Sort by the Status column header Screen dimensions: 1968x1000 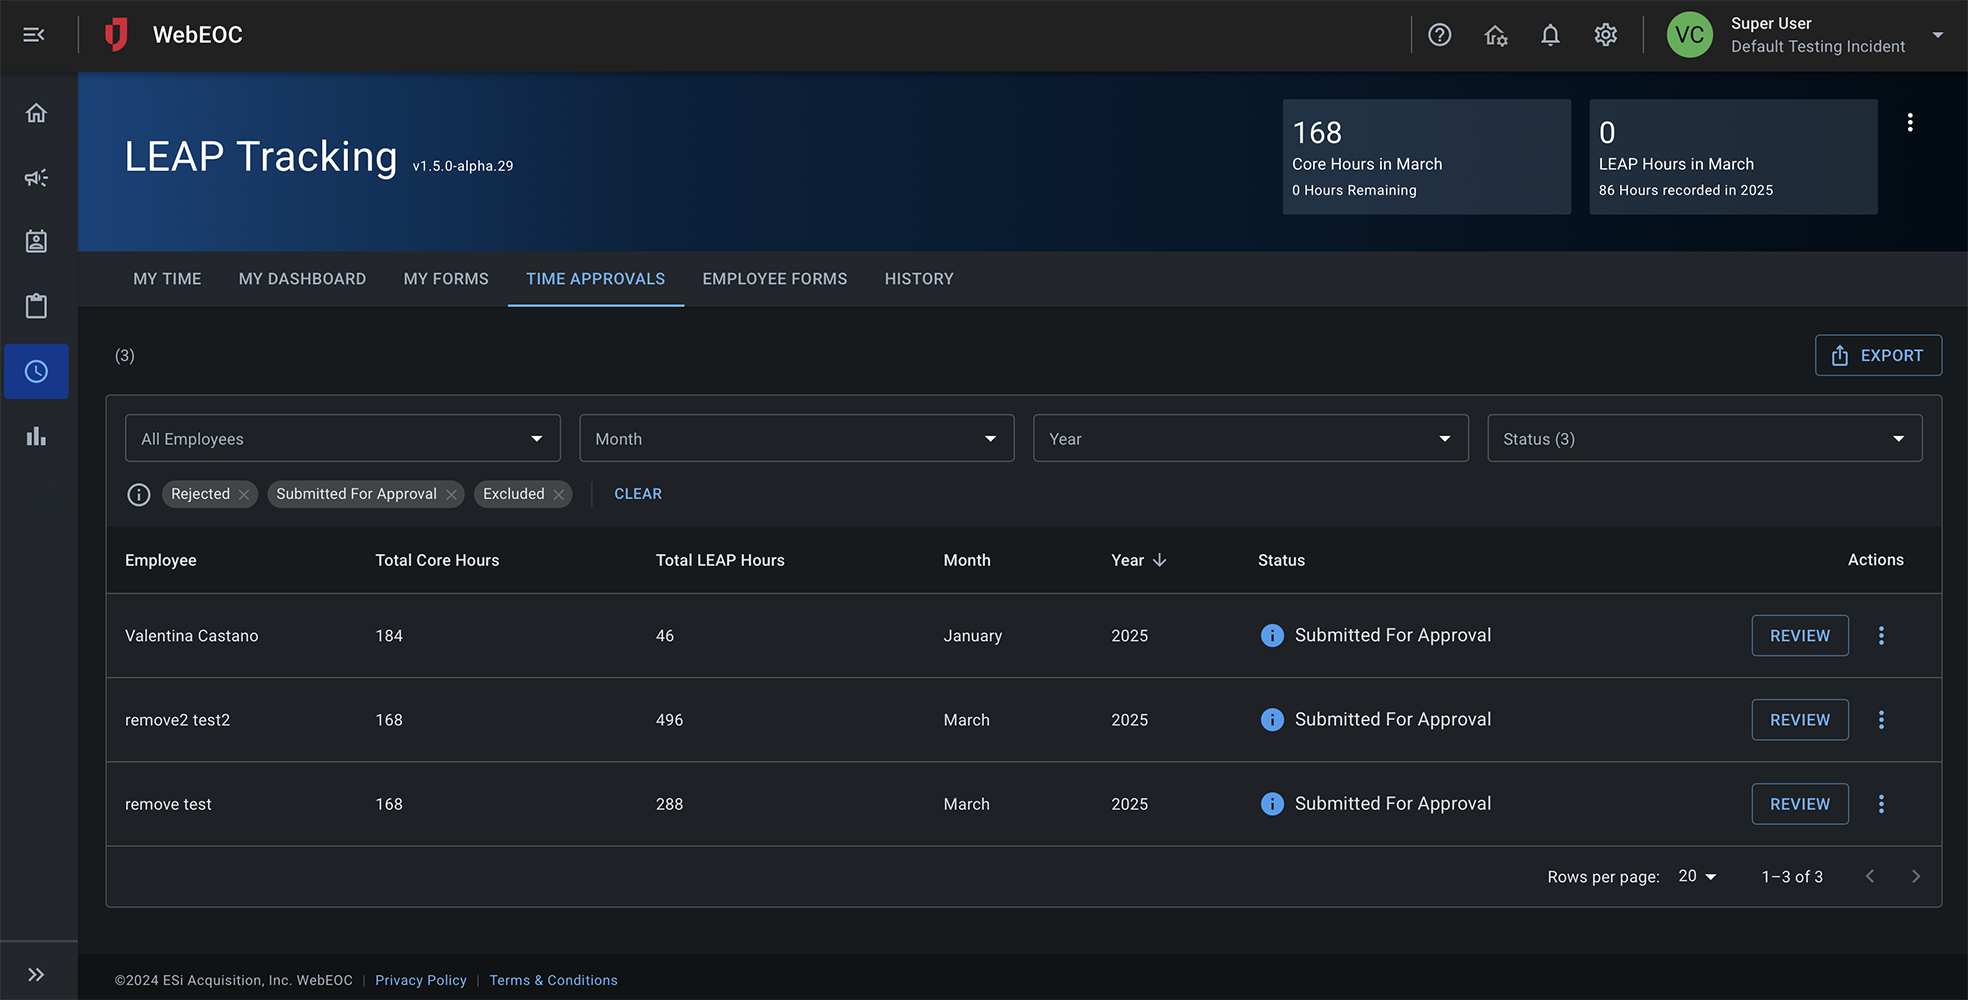[x=1281, y=561]
